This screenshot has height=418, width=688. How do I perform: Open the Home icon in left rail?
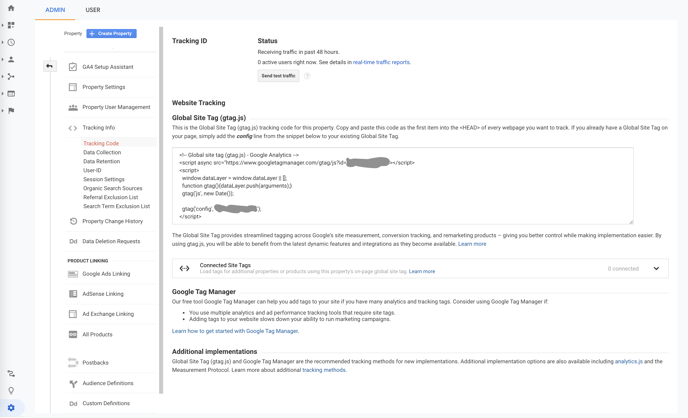pyautogui.click(x=11, y=8)
